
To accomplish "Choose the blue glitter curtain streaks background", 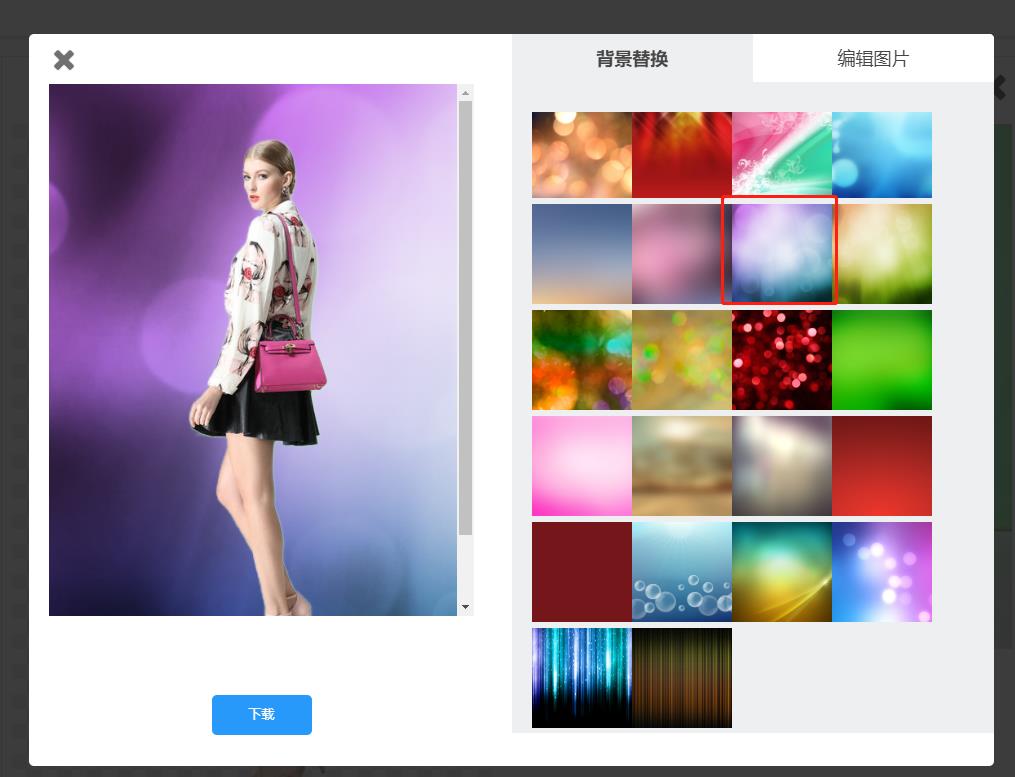I will click(x=582, y=678).
